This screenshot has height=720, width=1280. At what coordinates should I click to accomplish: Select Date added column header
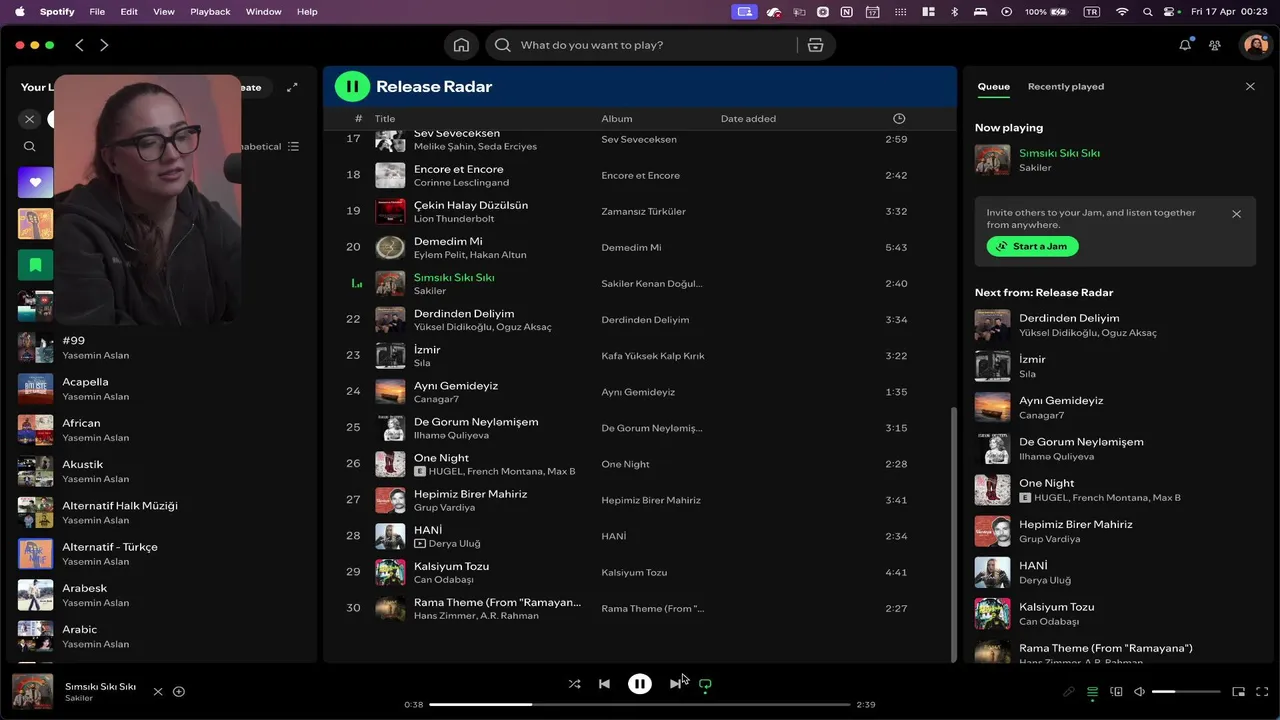click(x=748, y=118)
